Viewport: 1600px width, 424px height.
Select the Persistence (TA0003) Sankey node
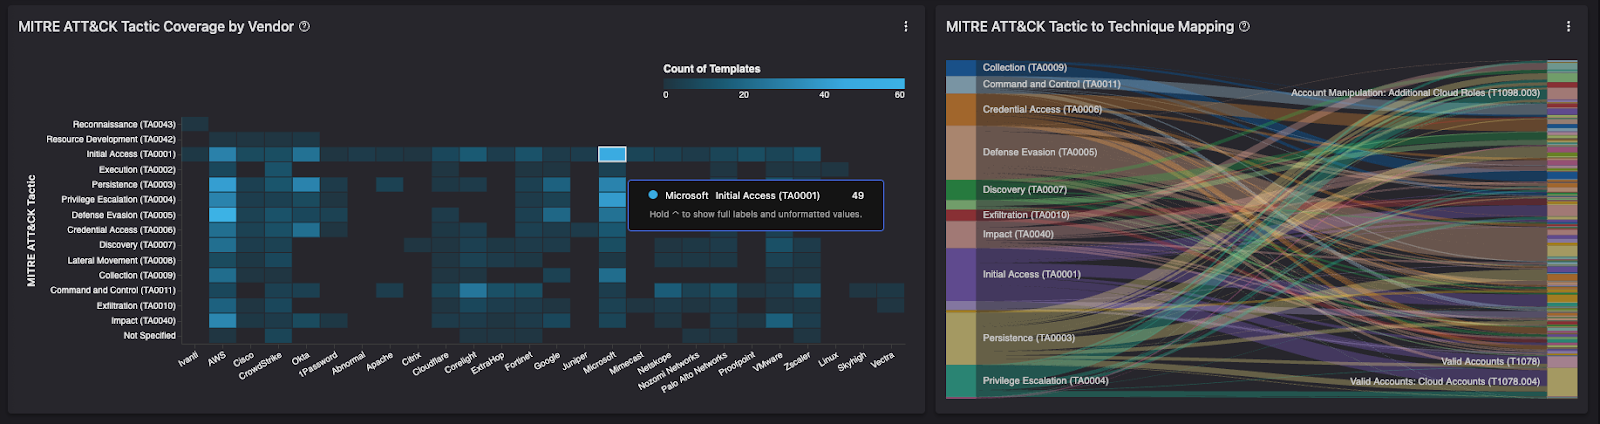click(x=961, y=338)
